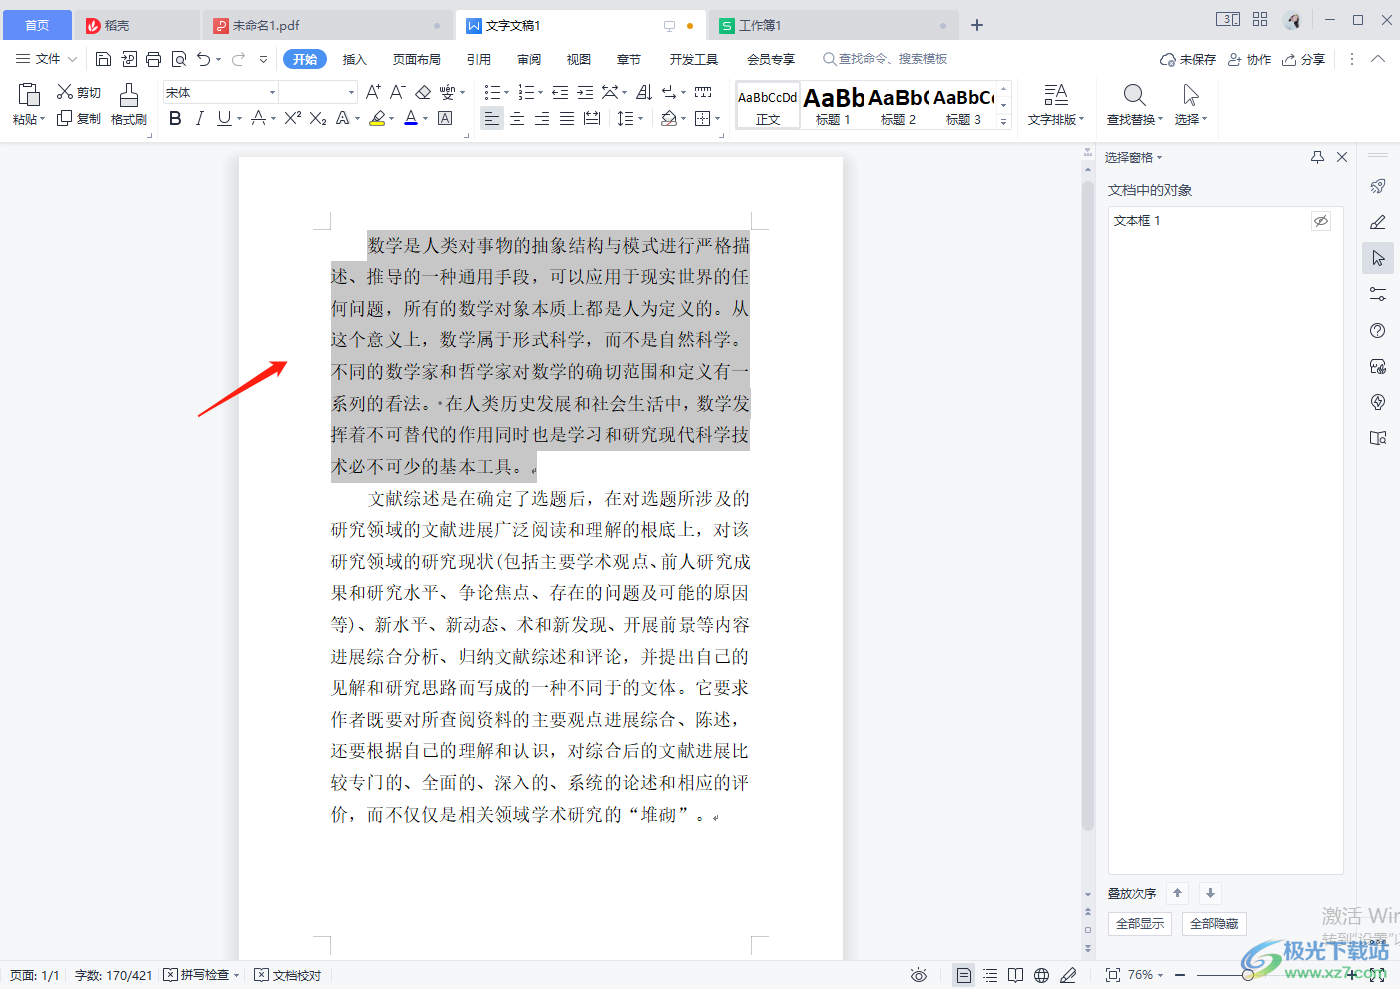The height and width of the screenshot is (989, 1400).
Task: Close the selection pane
Action: pos(1342,157)
